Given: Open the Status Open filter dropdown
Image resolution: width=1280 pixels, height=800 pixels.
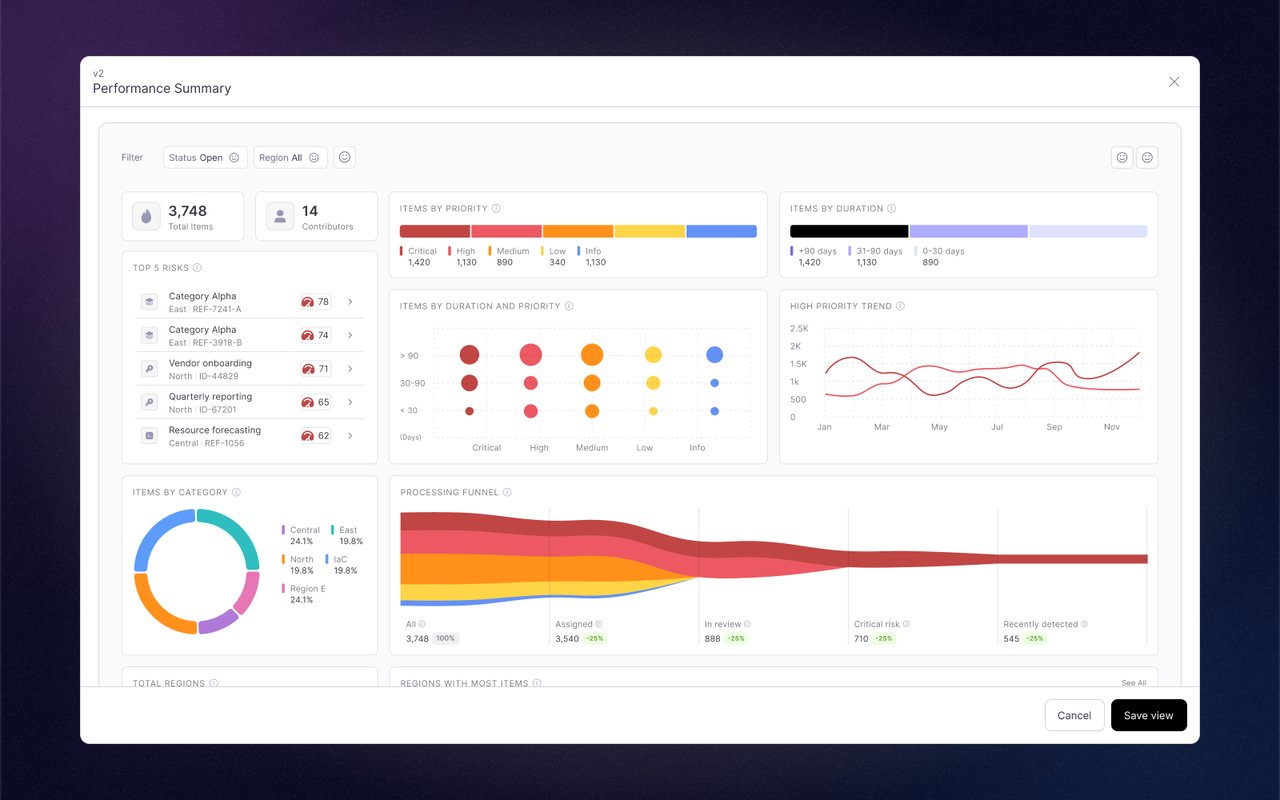Looking at the screenshot, I should point(205,157).
